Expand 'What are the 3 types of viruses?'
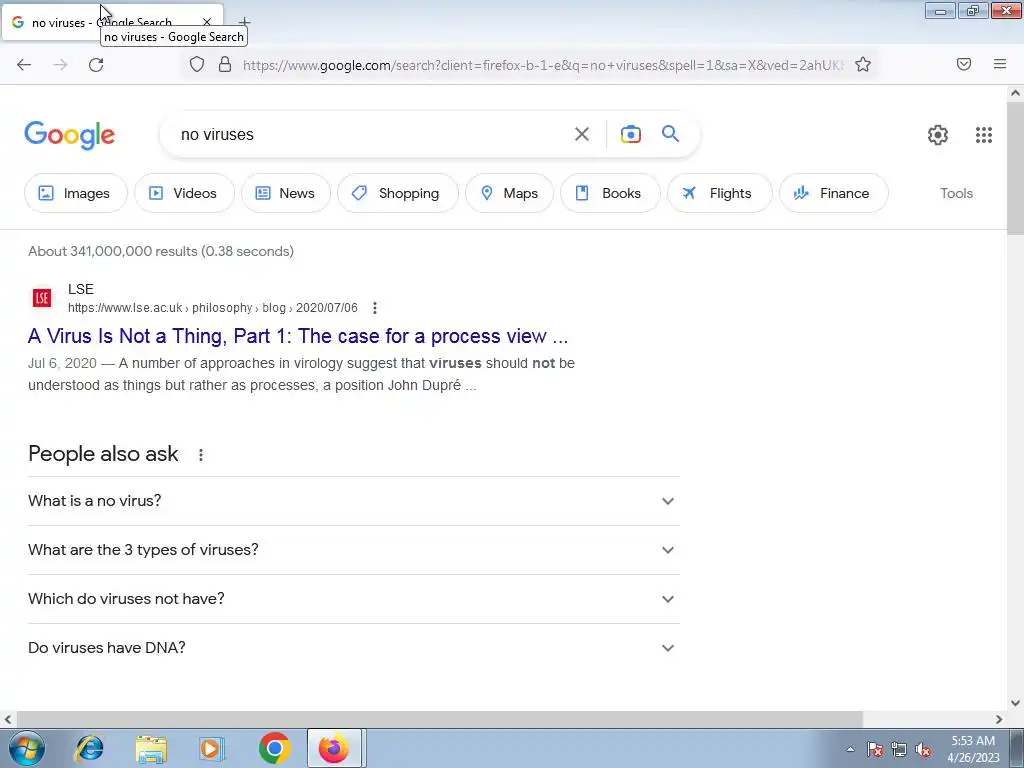The image size is (1024, 768). [x=353, y=550]
